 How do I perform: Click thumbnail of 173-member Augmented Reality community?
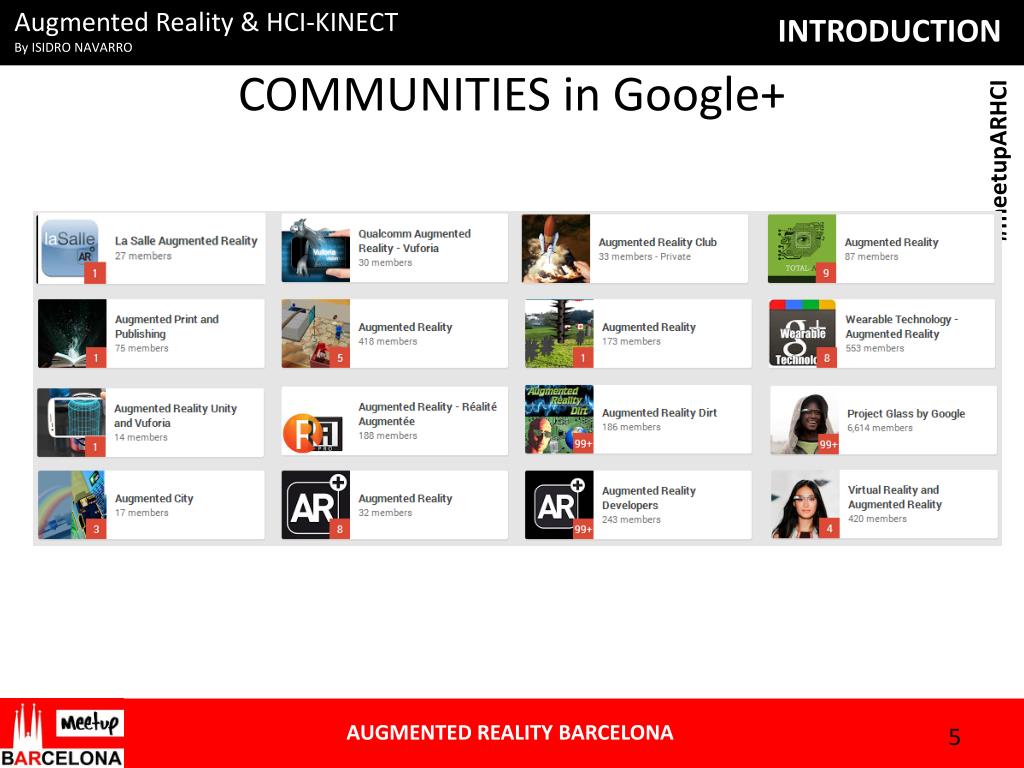point(559,334)
